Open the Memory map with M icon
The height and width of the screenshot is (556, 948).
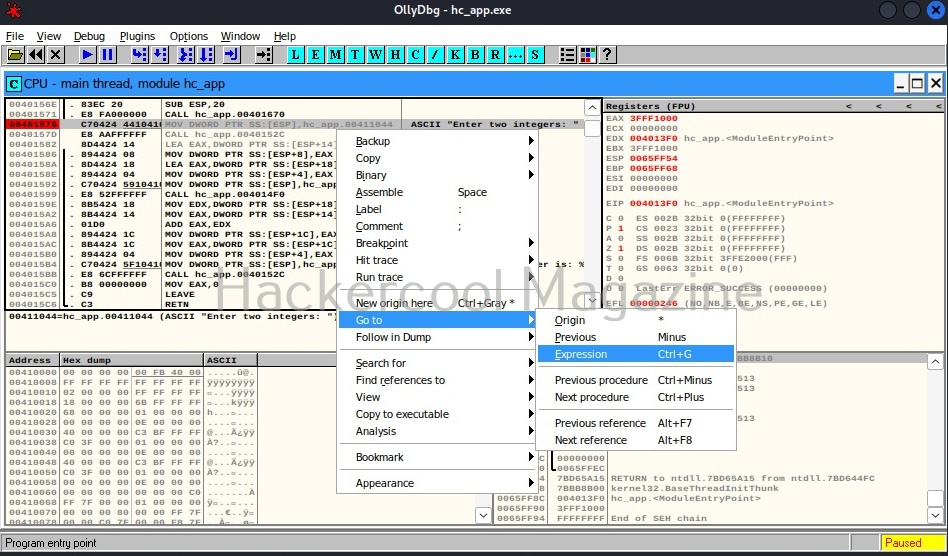click(x=335, y=55)
